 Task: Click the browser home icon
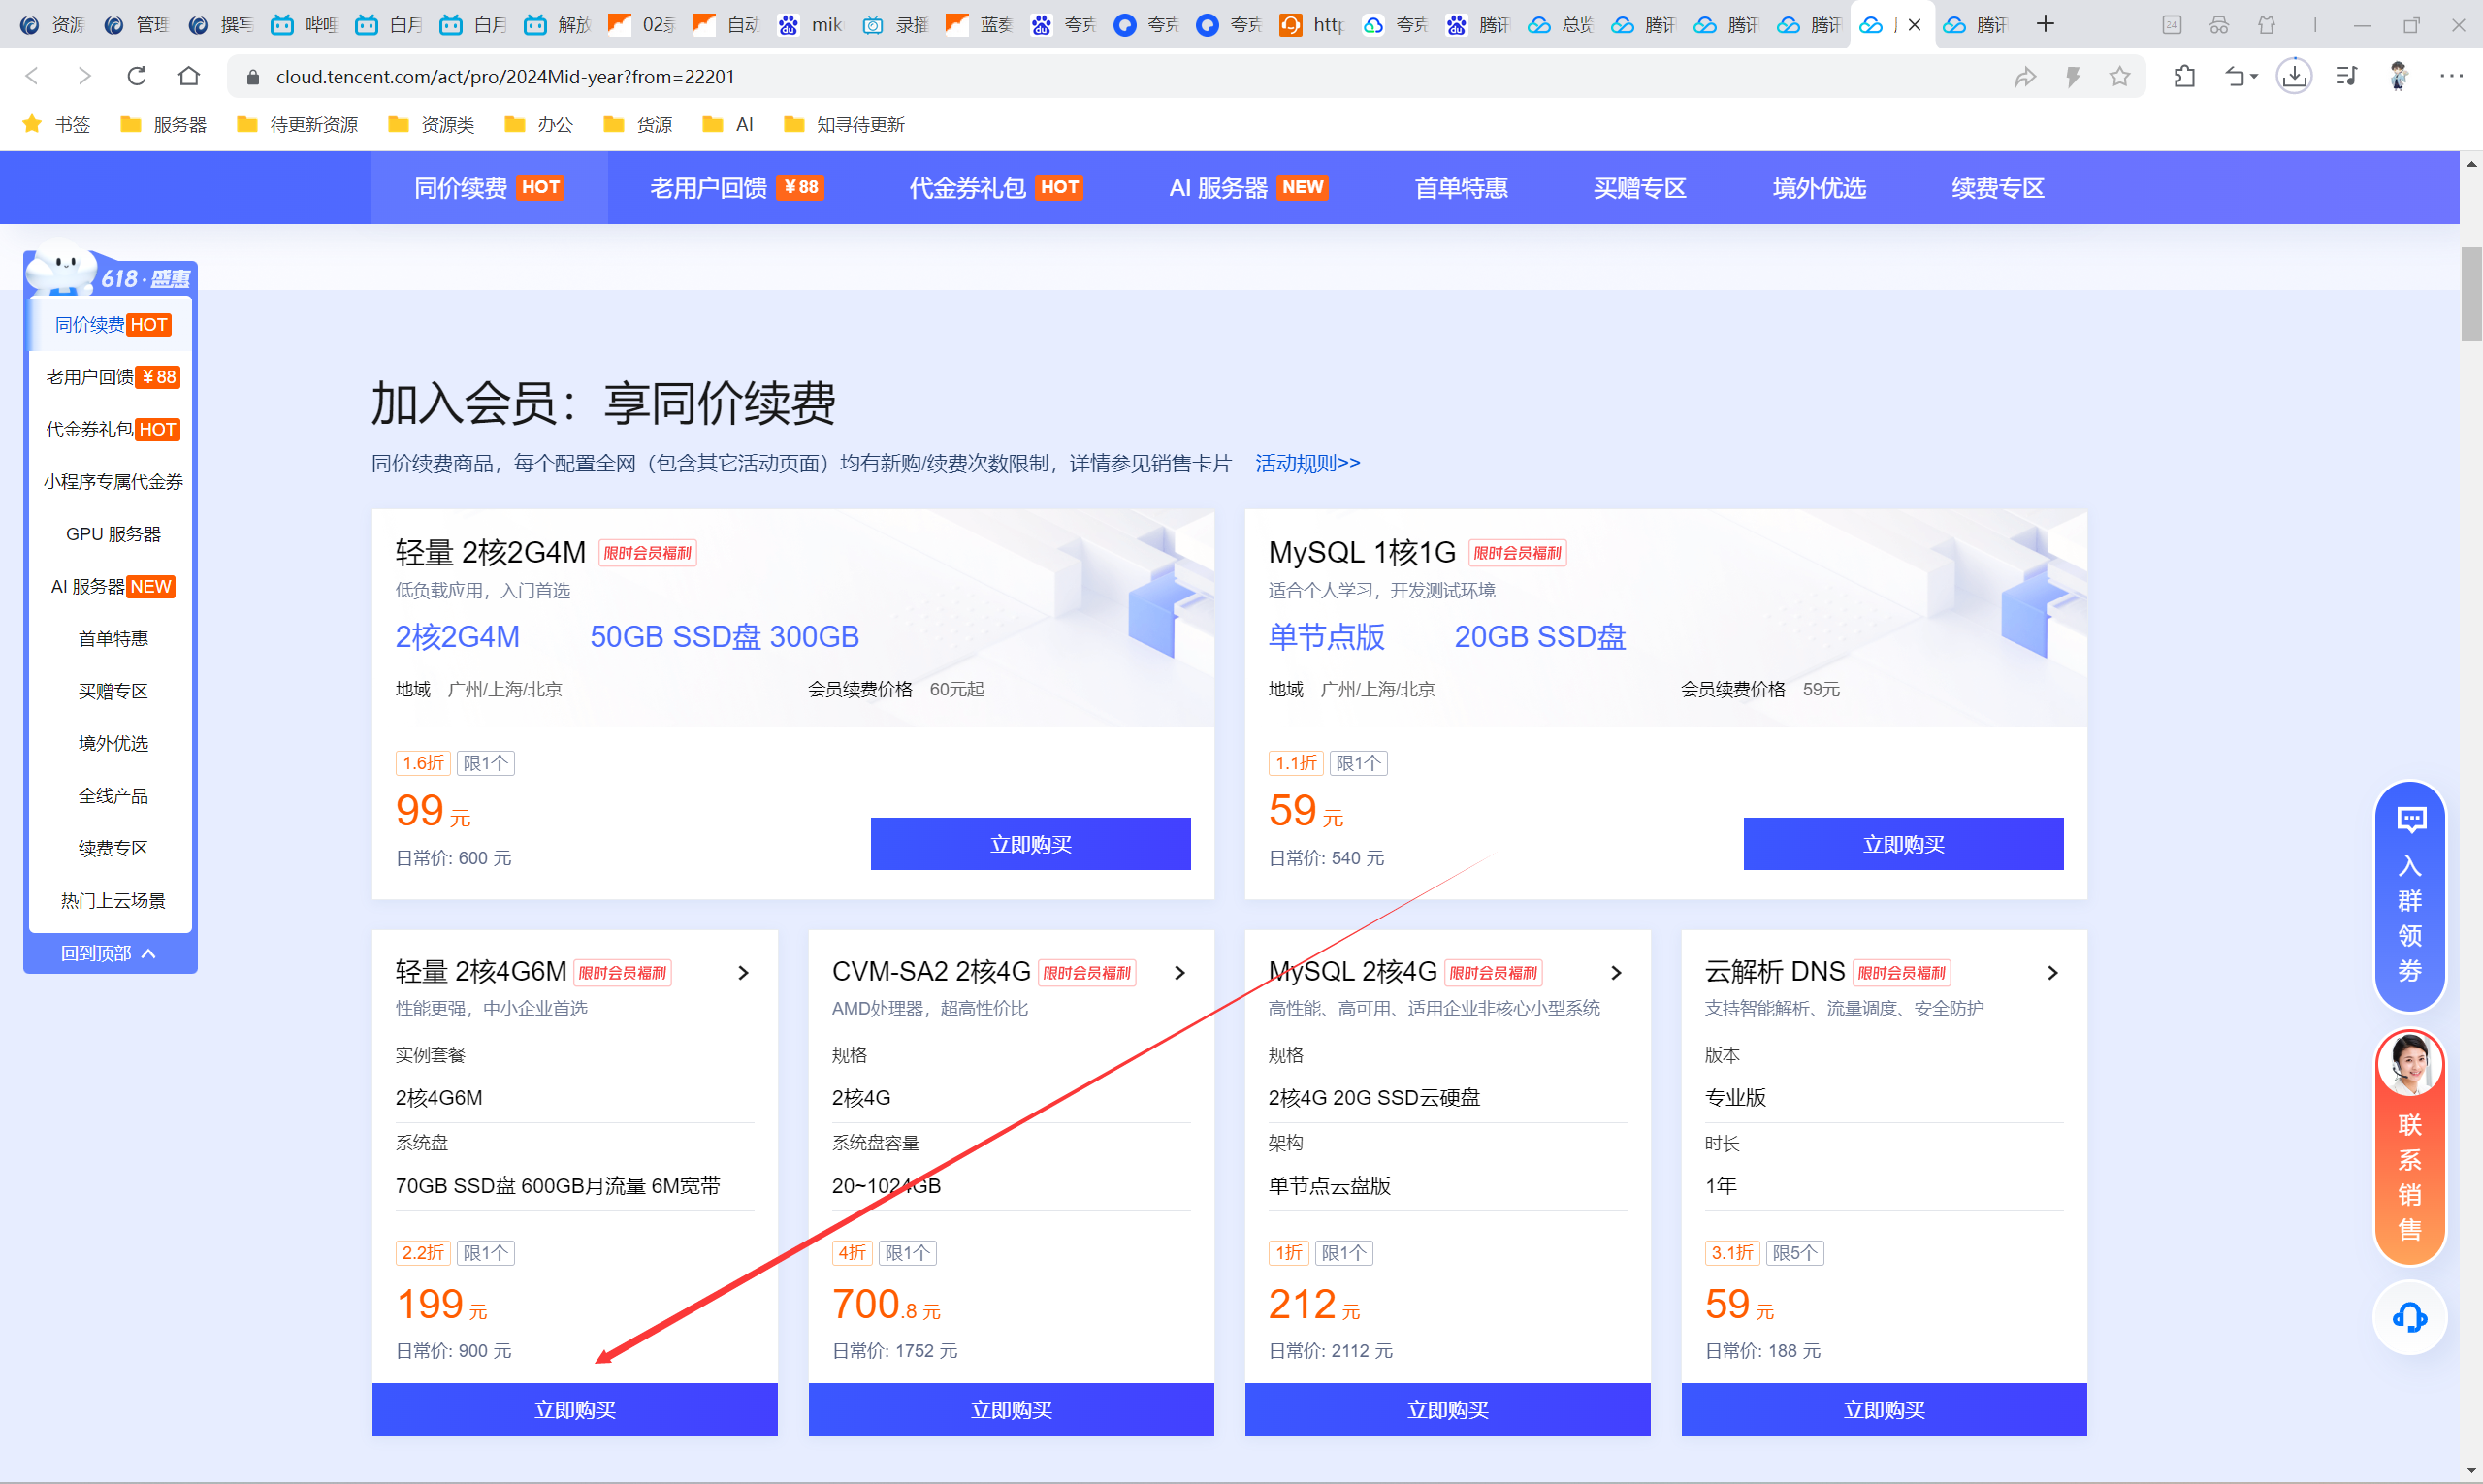pyautogui.click(x=188, y=76)
